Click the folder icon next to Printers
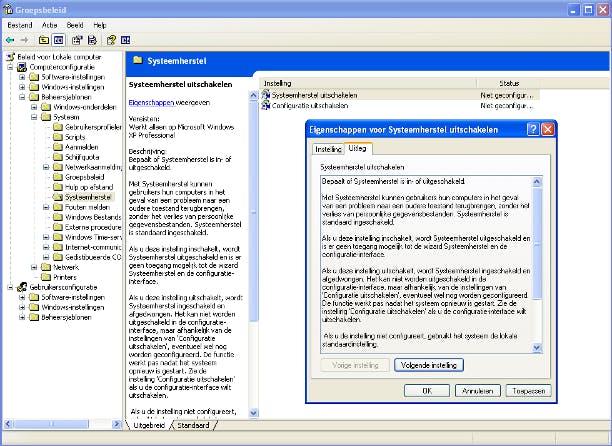The width and height of the screenshot is (612, 446). pos(46,277)
